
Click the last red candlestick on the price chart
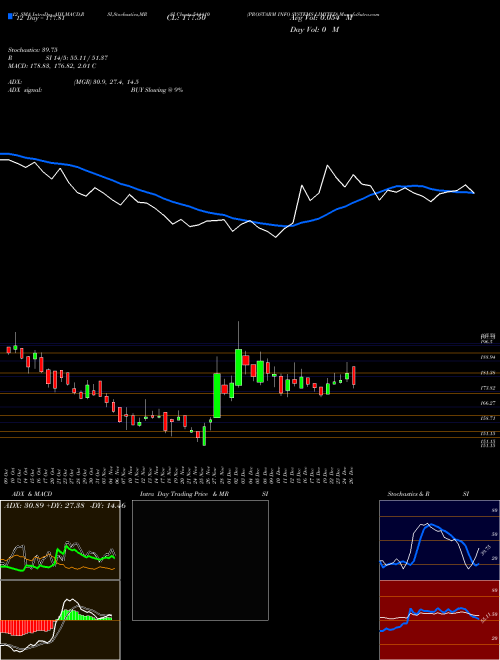click(354, 375)
